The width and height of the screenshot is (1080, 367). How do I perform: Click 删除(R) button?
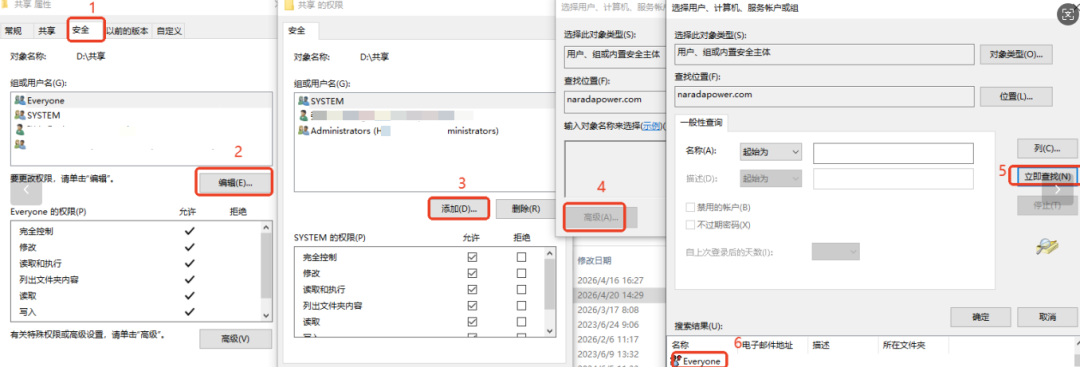[x=527, y=209]
